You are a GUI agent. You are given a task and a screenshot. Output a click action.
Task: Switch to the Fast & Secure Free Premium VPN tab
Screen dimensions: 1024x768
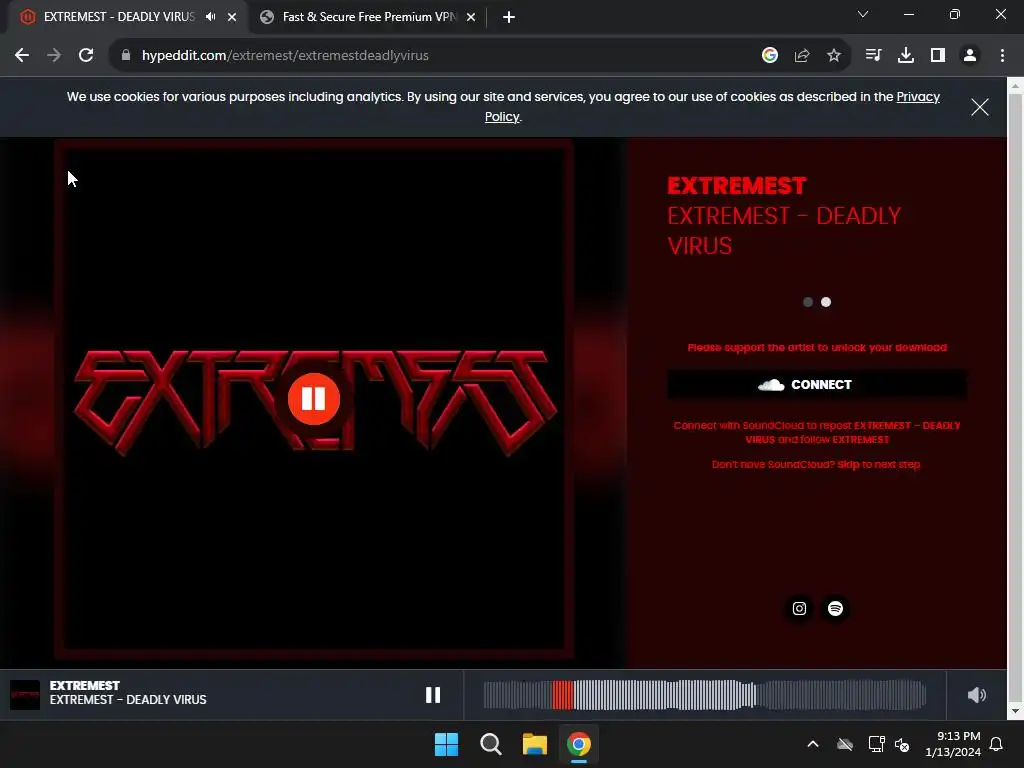click(369, 17)
